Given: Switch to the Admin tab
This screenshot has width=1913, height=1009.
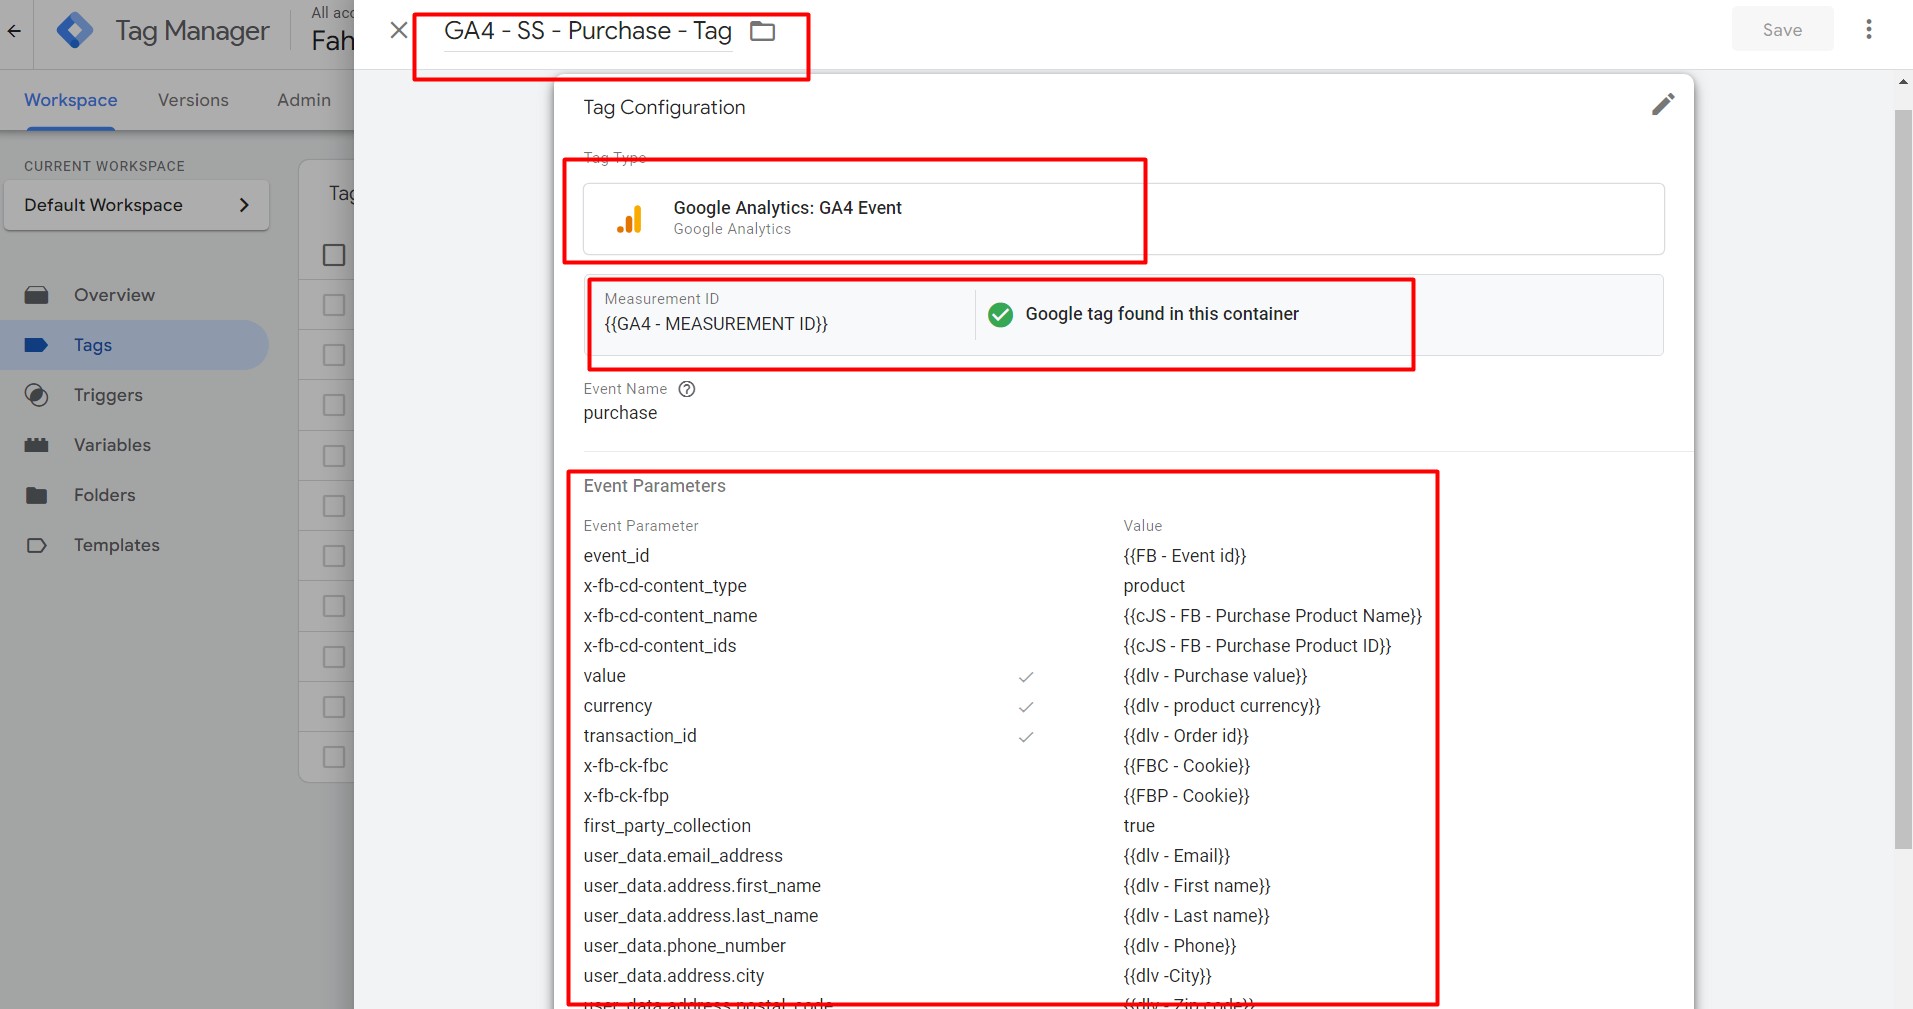Looking at the screenshot, I should 304,100.
